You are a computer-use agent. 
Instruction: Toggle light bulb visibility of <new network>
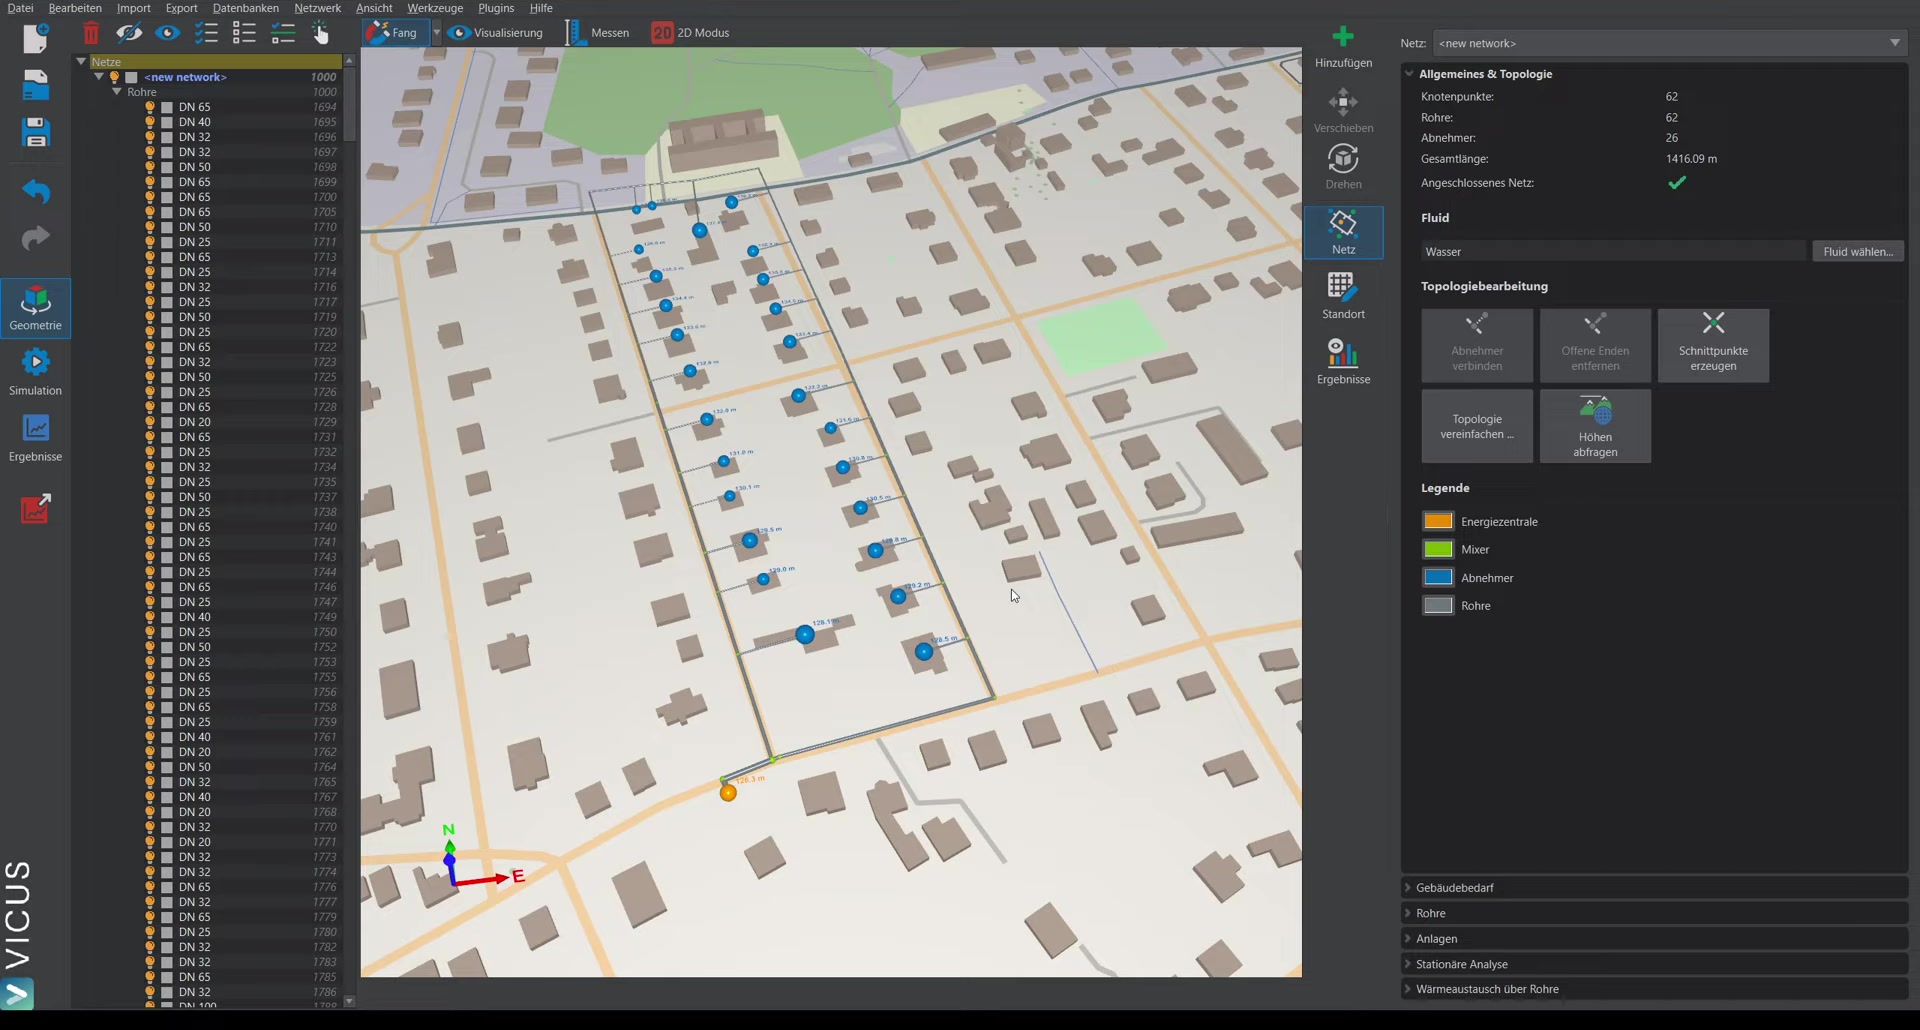(114, 77)
